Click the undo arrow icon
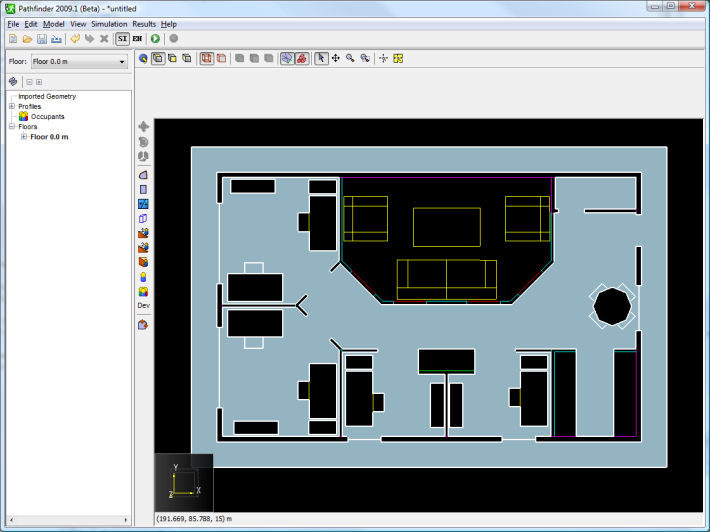Viewport: 710px width, 532px height. (x=75, y=39)
